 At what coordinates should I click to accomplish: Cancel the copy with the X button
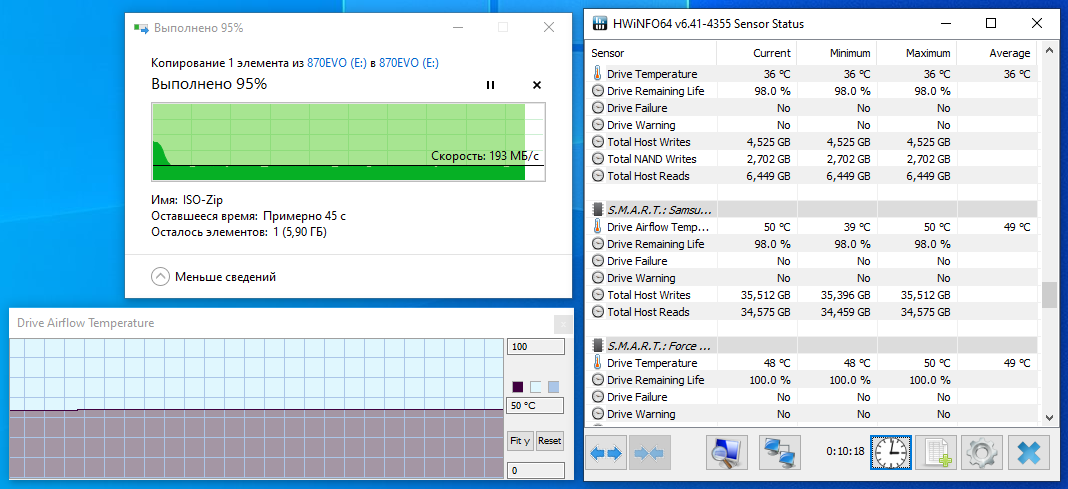pos(537,85)
